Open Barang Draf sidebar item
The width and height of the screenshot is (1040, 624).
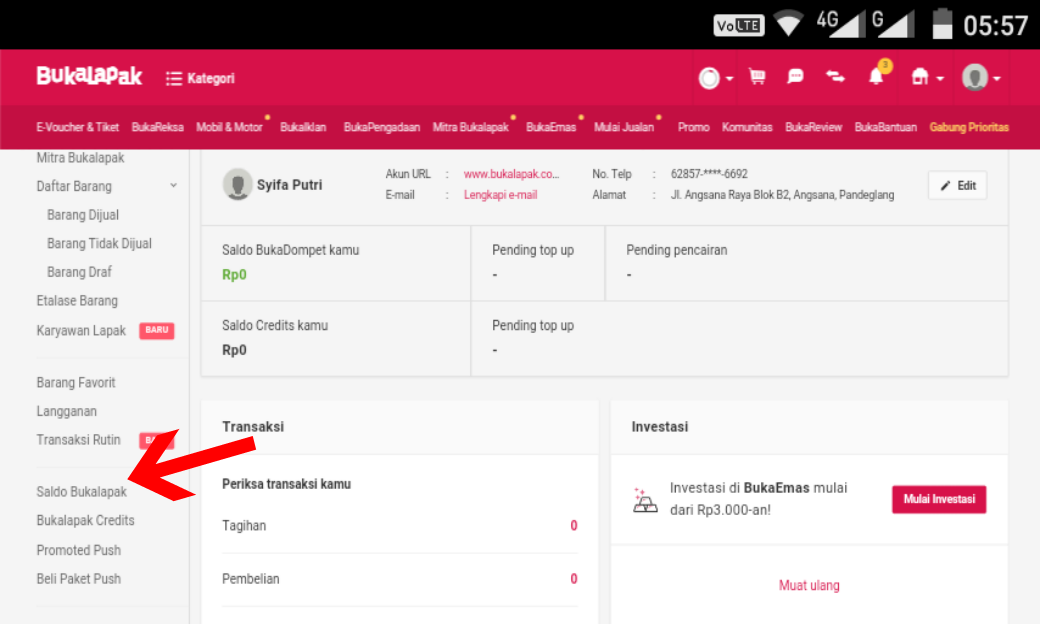pos(80,272)
